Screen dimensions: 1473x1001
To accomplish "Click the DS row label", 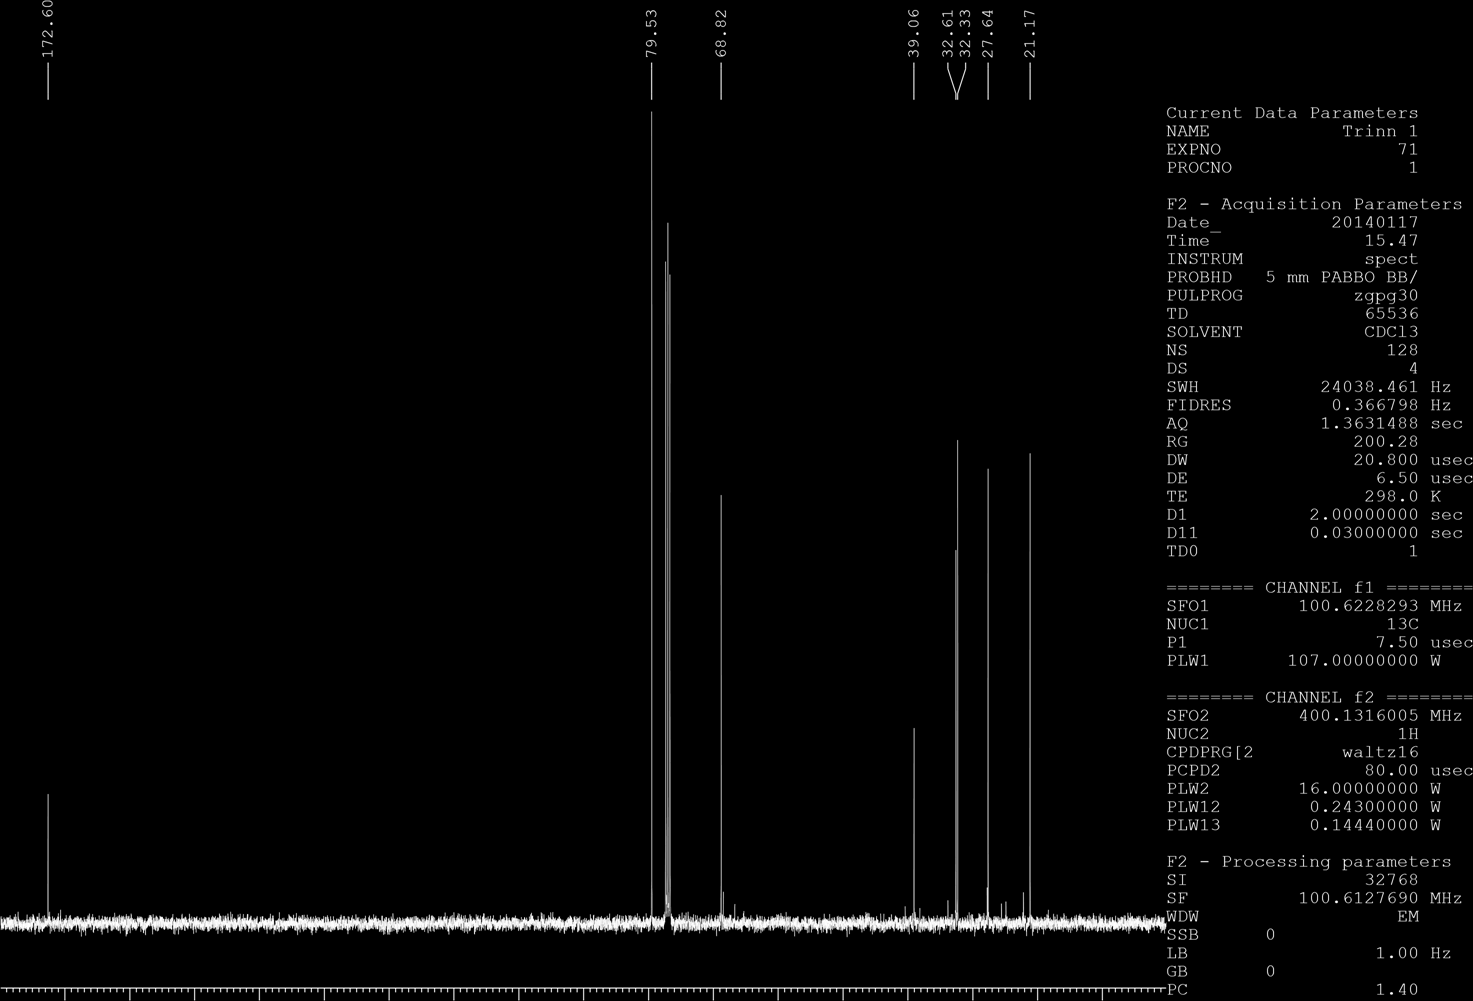I will (1177, 368).
